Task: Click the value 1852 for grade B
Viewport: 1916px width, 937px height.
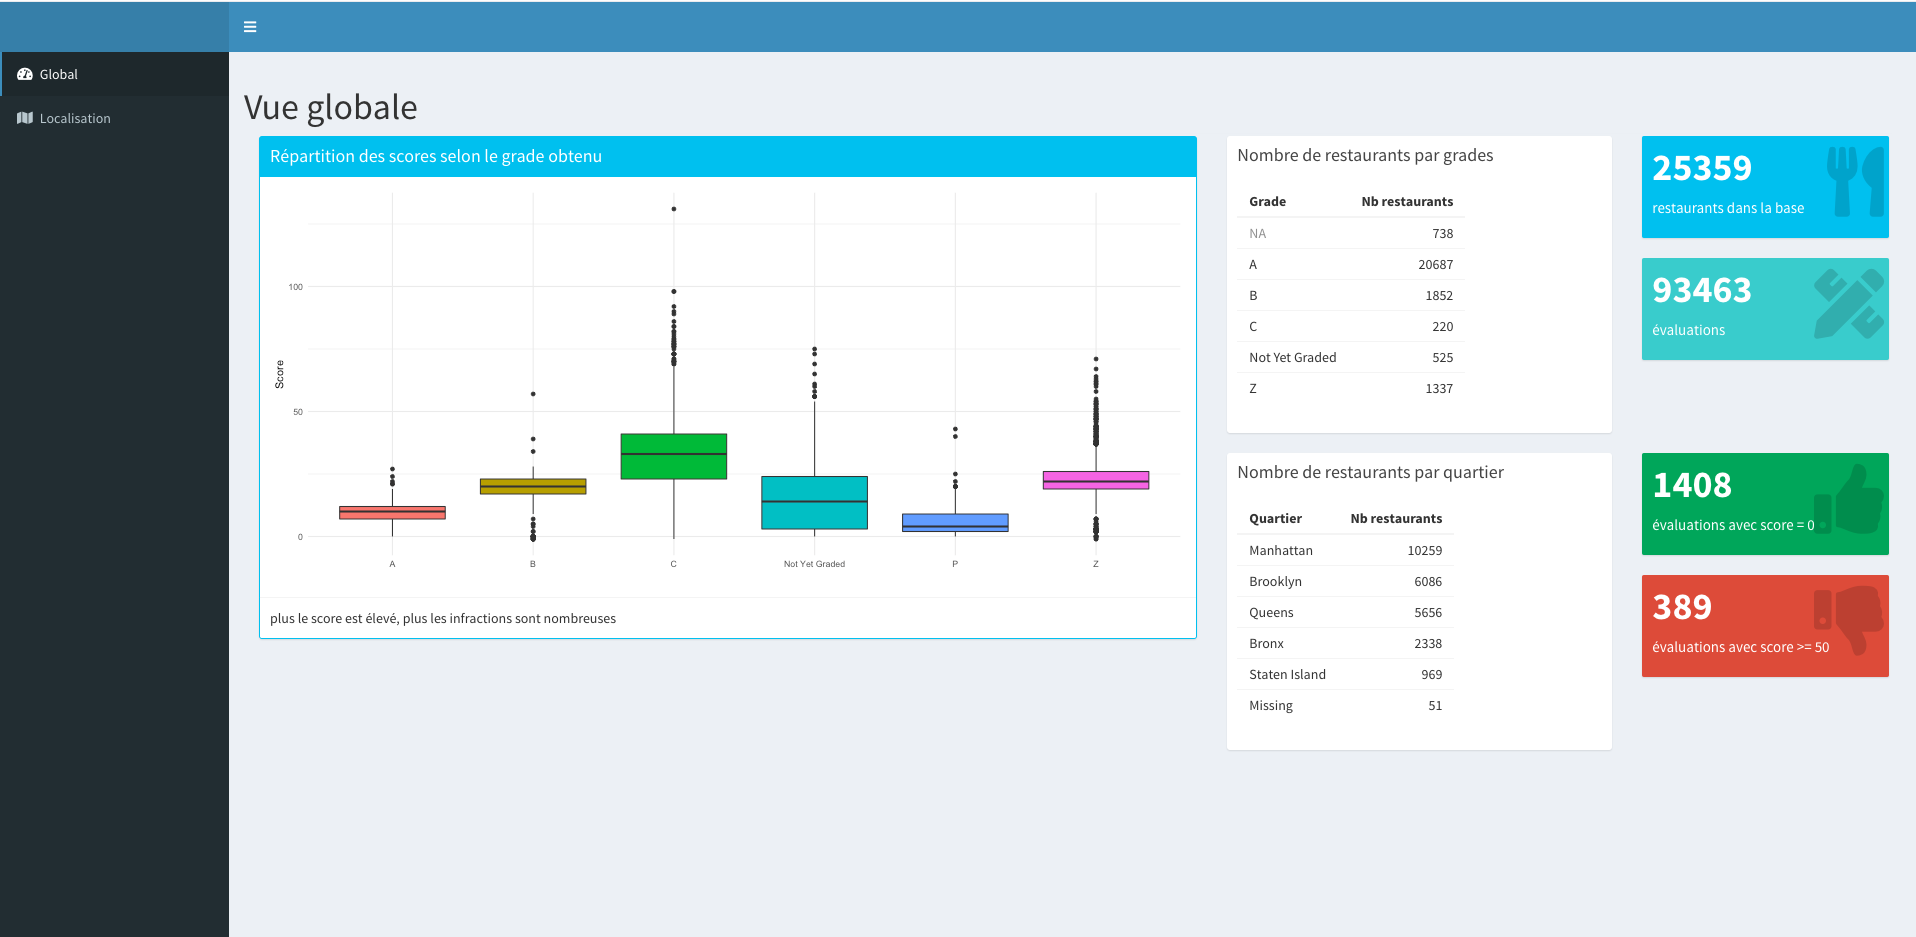Action: click(1439, 295)
